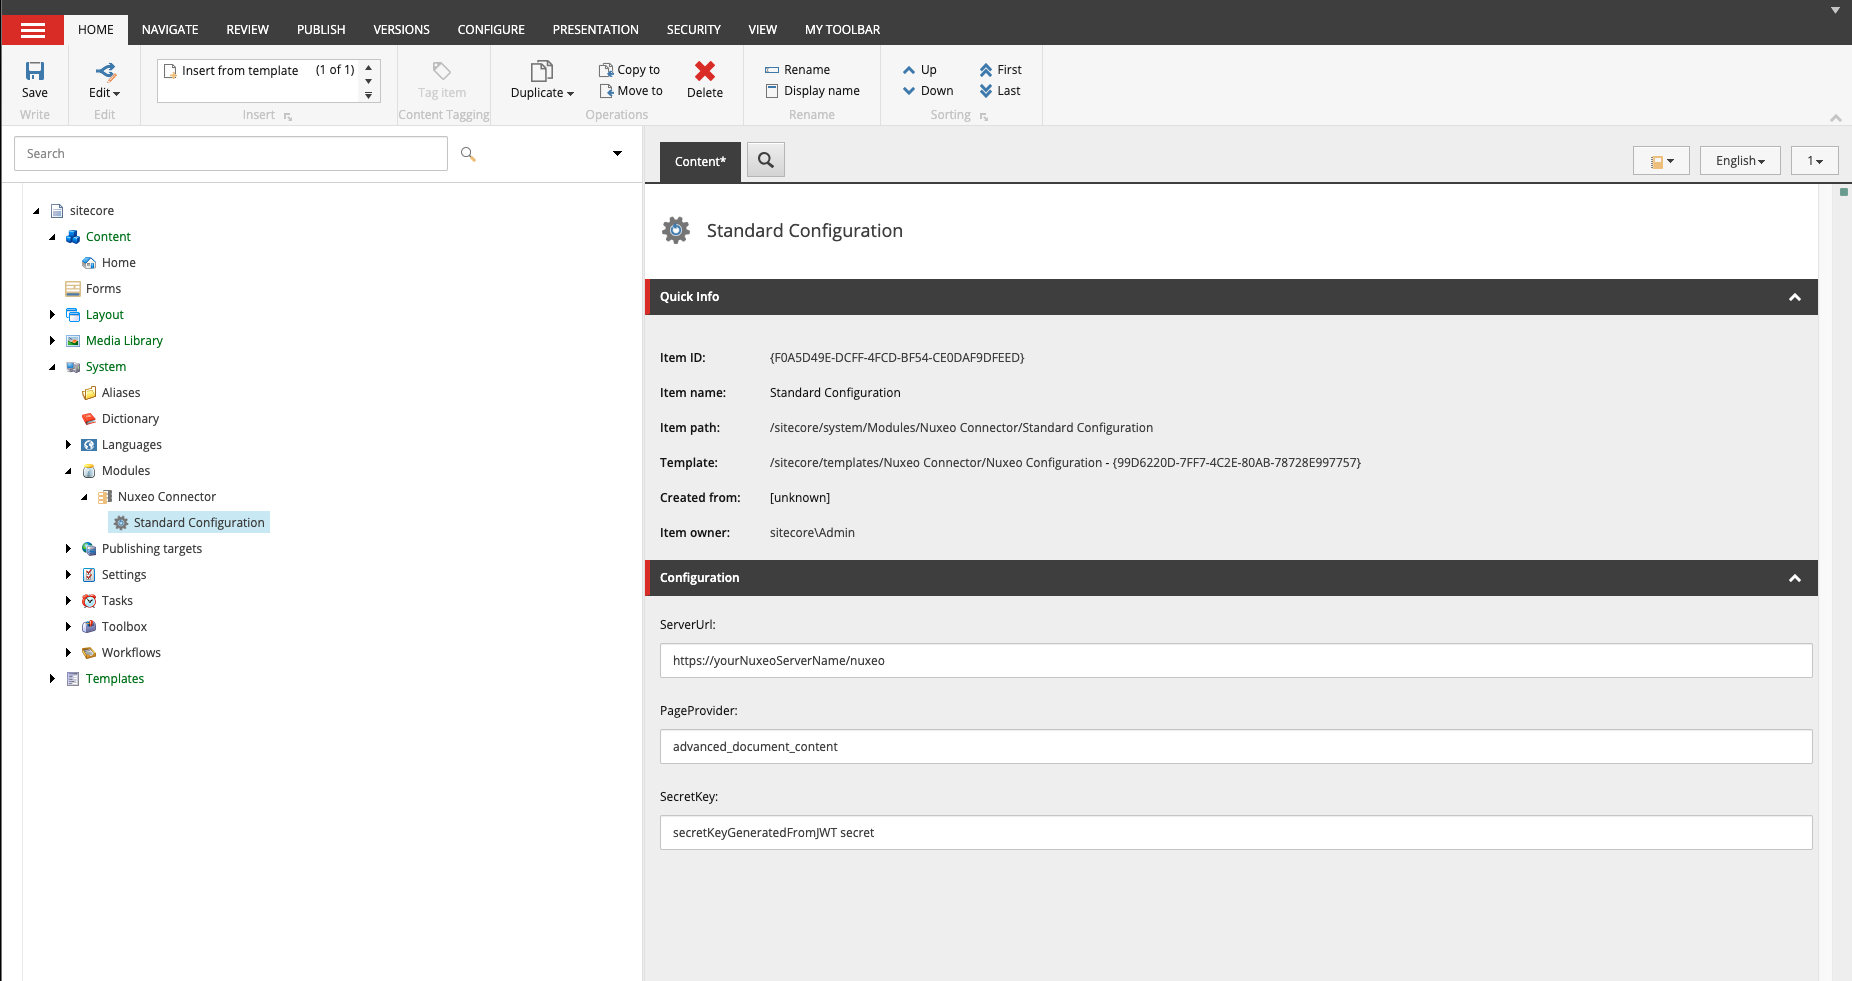Click the Media Library icon
The width and height of the screenshot is (1852, 981).
pos(73,341)
